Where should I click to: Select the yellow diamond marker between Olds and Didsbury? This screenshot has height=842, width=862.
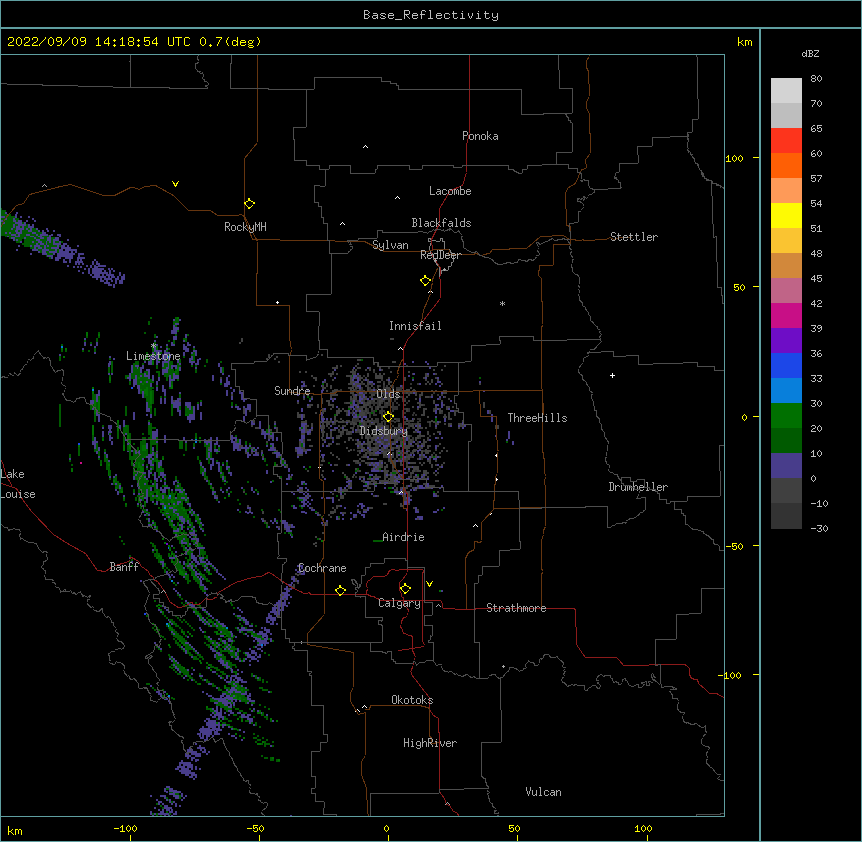pos(388,416)
